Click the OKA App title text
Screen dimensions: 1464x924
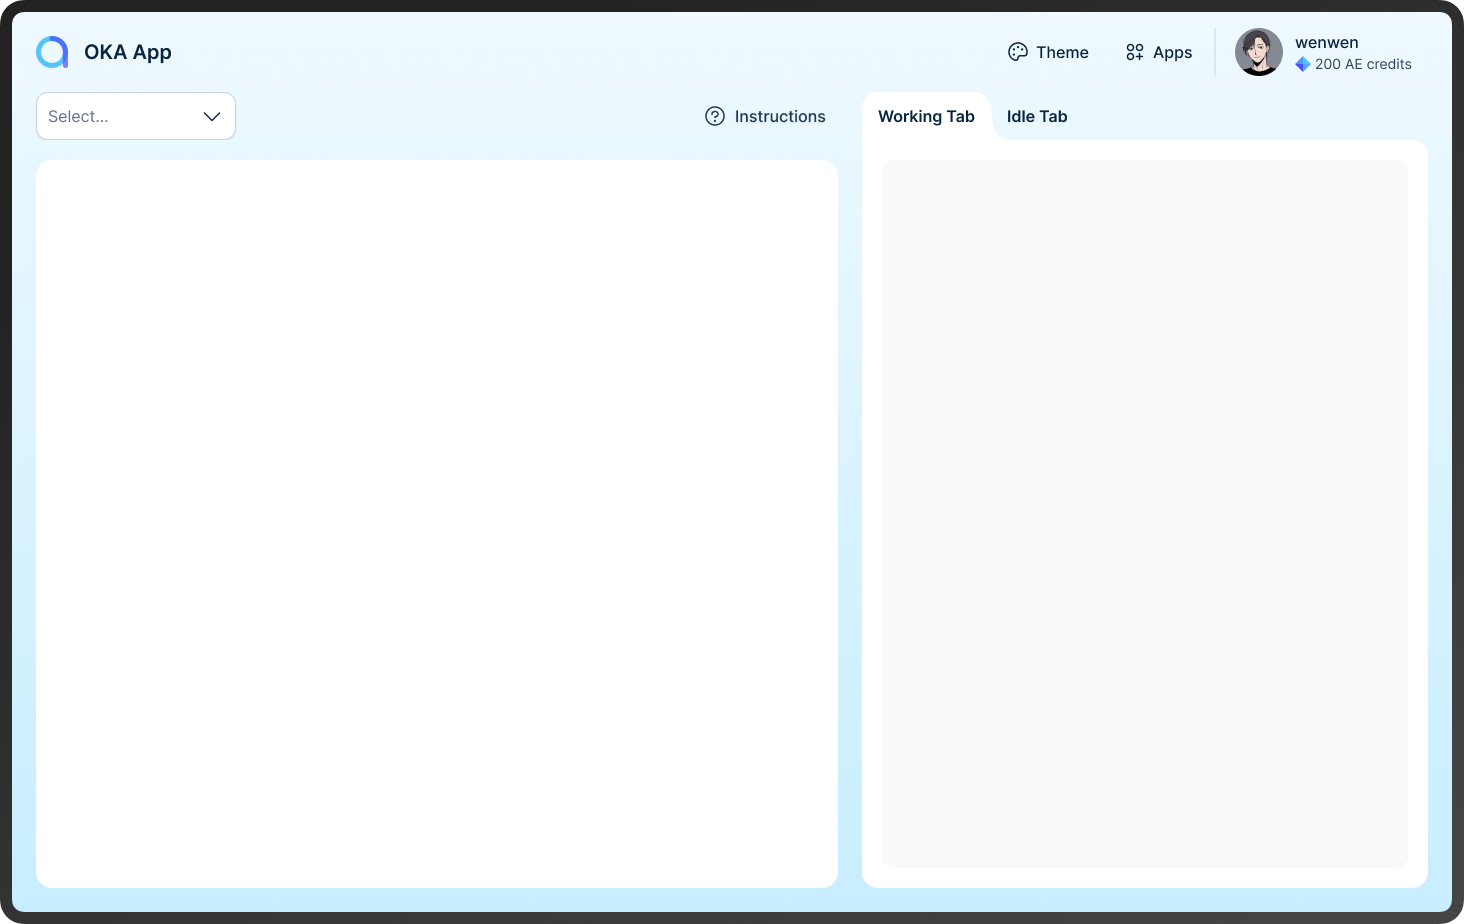[x=128, y=52]
